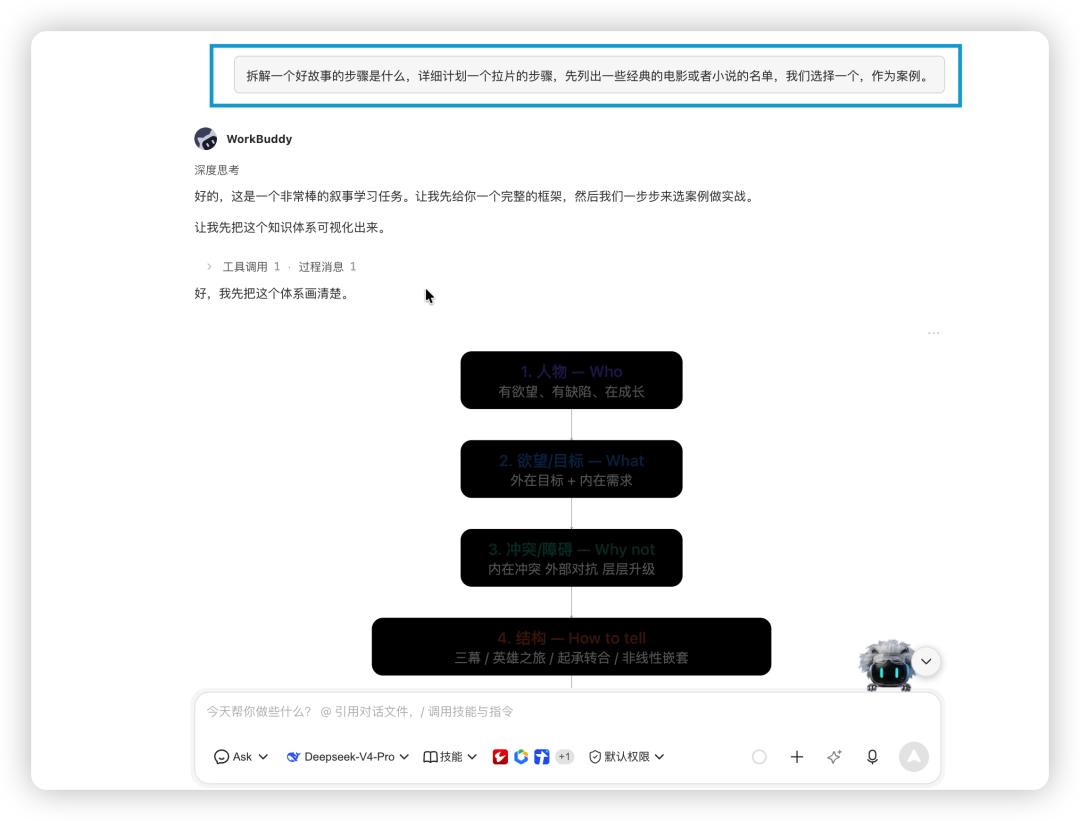
Task: Open the Ask mode dropdown
Action: click(240, 756)
